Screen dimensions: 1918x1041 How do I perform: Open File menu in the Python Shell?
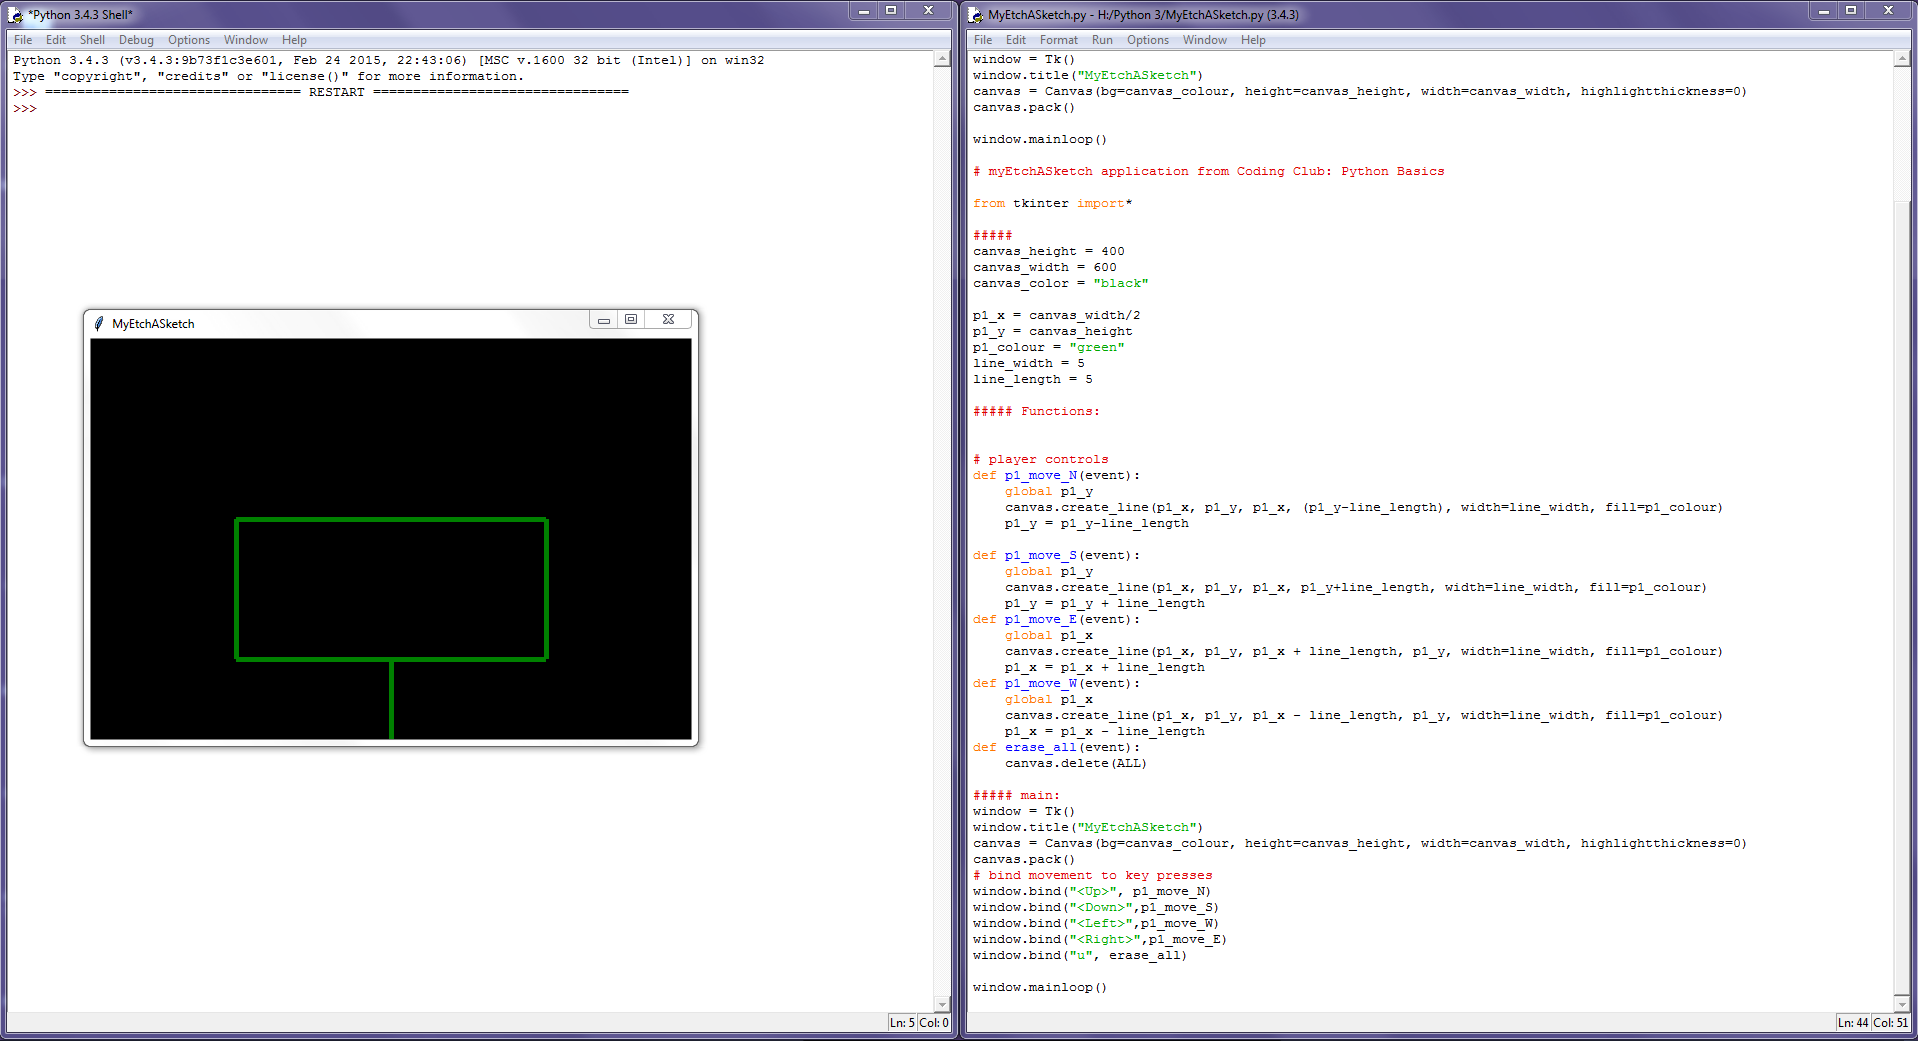click(x=23, y=40)
